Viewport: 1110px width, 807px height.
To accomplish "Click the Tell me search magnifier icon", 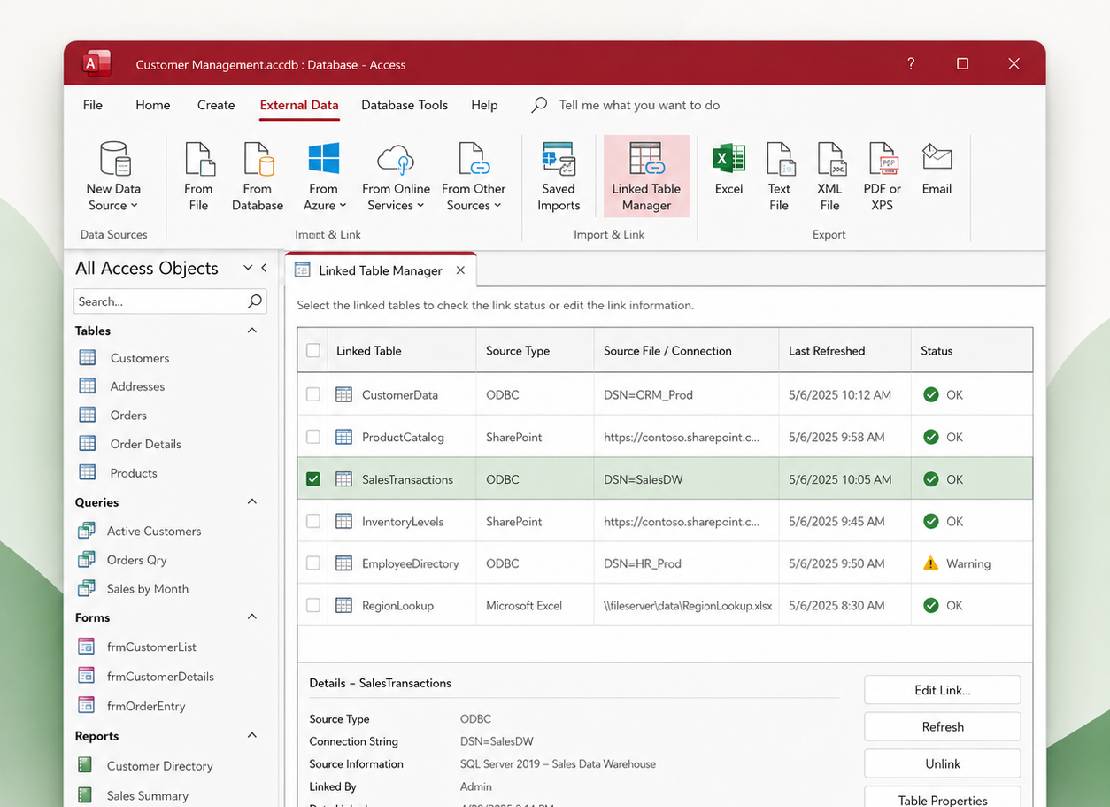I will click(x=539, y=105).
